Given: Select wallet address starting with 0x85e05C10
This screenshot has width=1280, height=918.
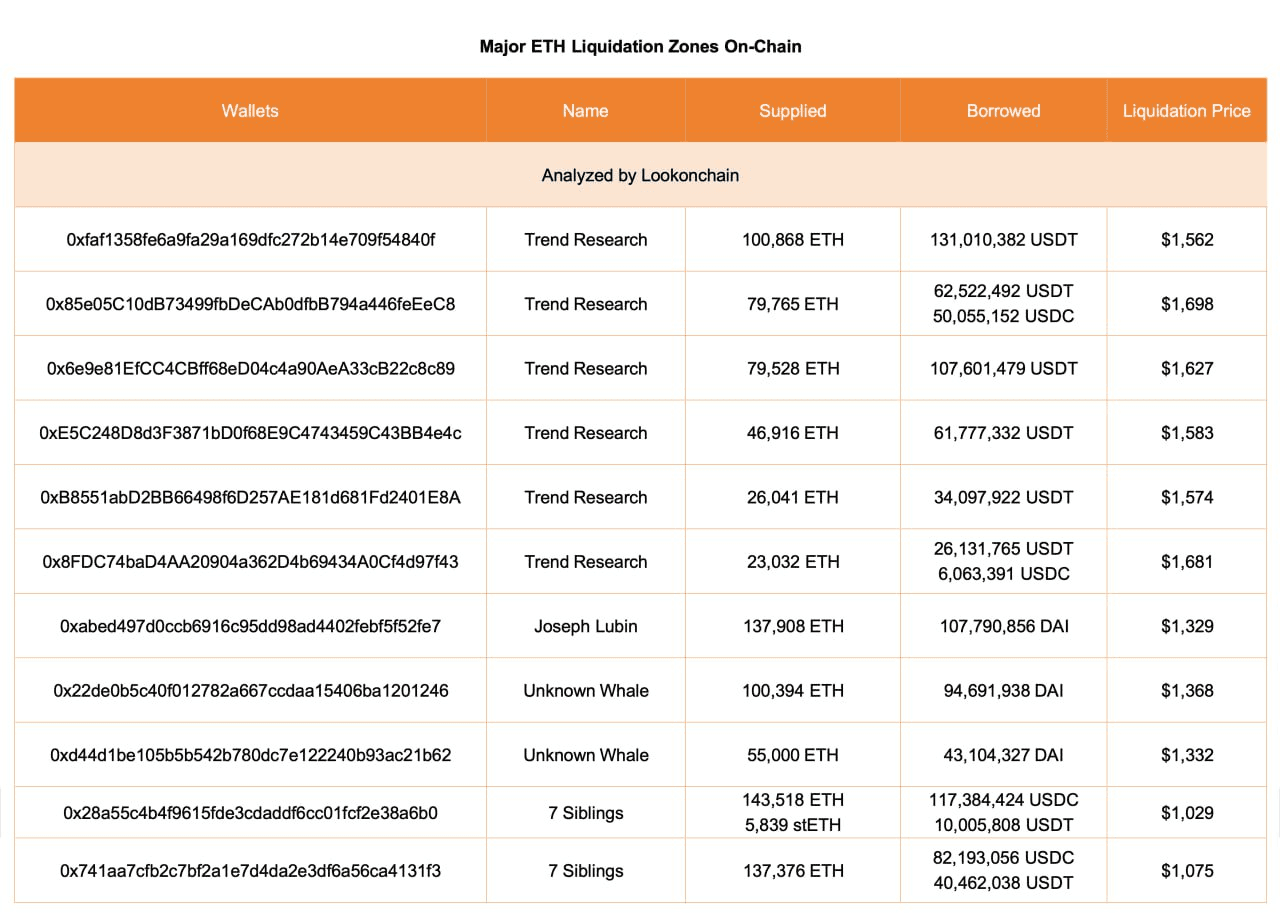Looking at the screenshot, I should click(x=249, y=303).
